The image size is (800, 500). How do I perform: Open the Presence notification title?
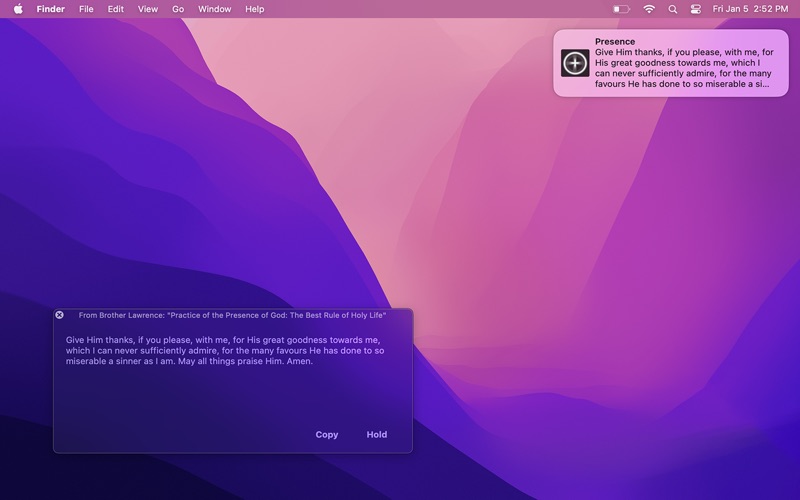coord(615,42)
